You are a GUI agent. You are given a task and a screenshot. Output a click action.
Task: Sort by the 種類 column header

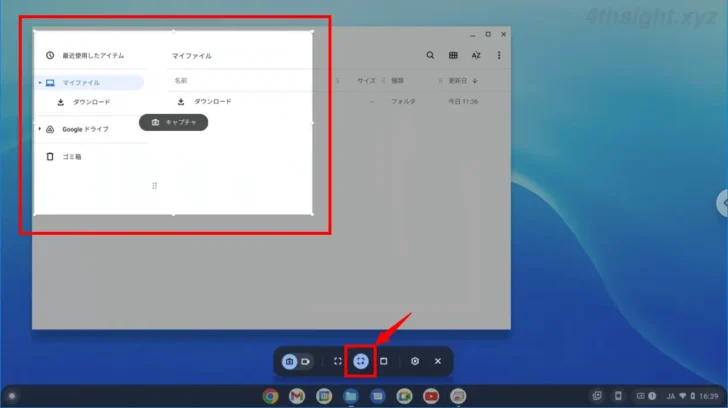(397, 81)
